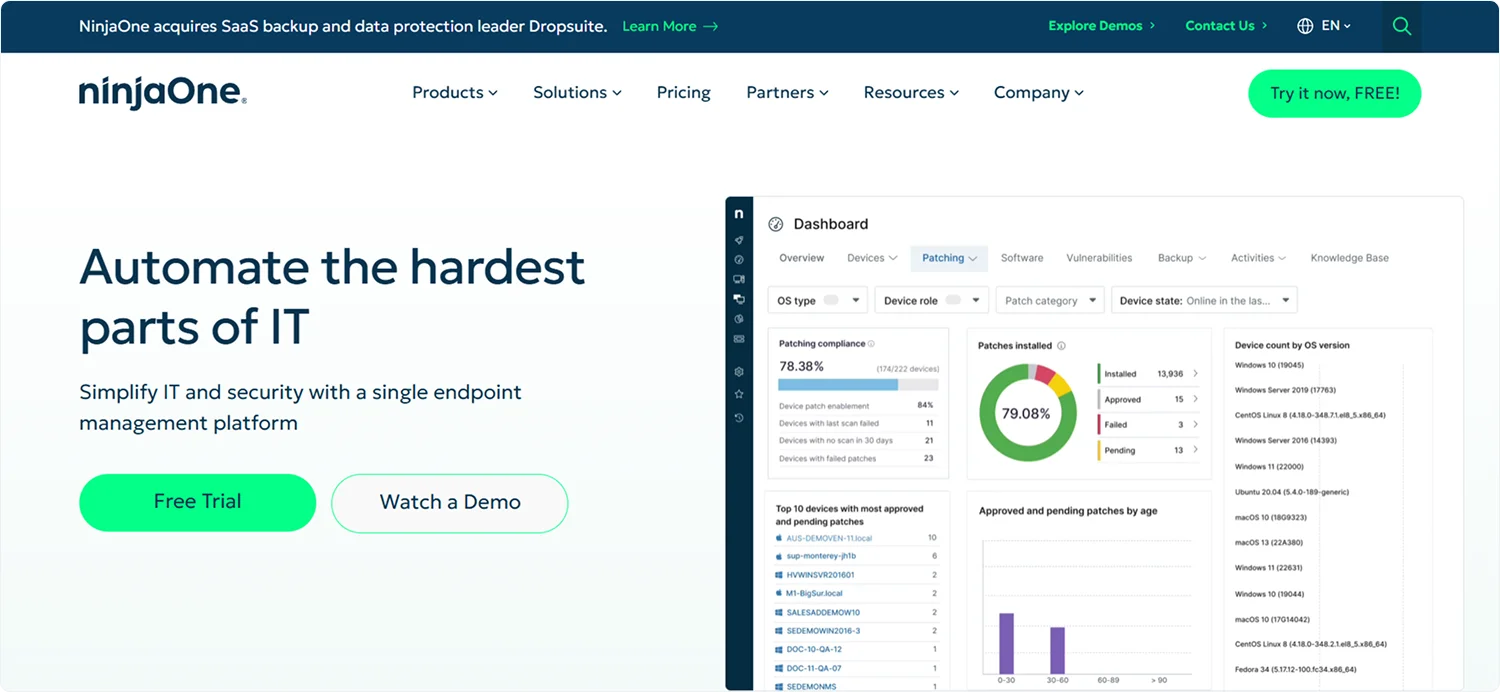Expand the Products menu

tap(455, 93)
